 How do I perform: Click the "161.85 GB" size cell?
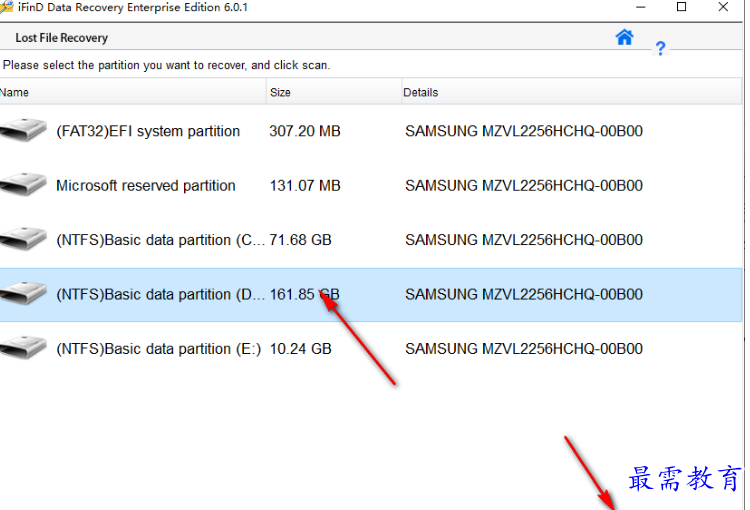pyautogui.click(x=304, y=294)
